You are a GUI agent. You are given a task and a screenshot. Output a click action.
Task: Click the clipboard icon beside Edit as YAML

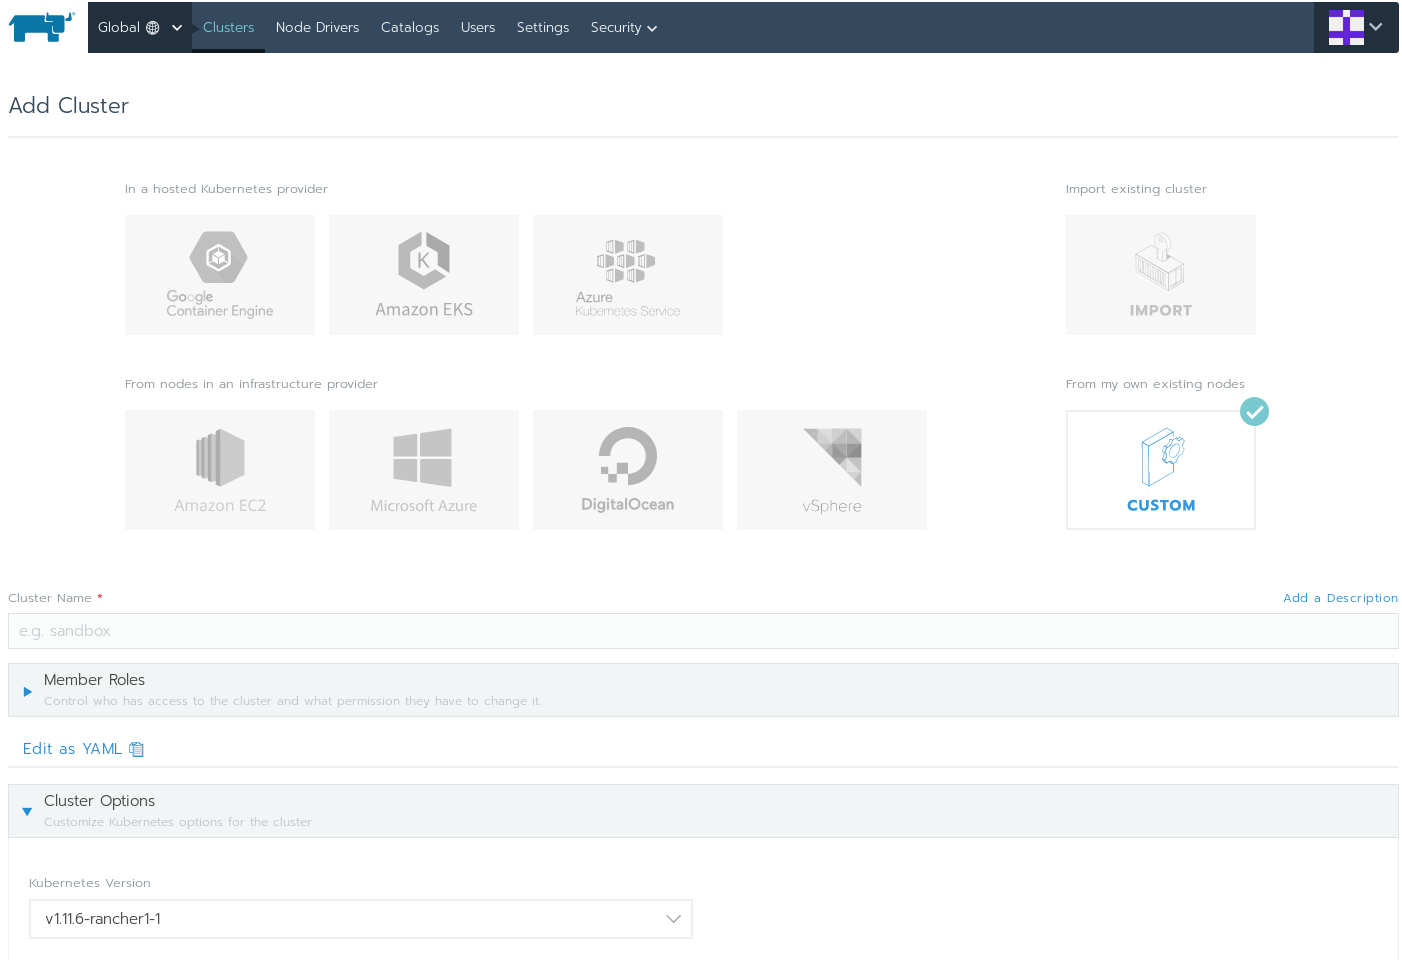click(x=137, y=749)
